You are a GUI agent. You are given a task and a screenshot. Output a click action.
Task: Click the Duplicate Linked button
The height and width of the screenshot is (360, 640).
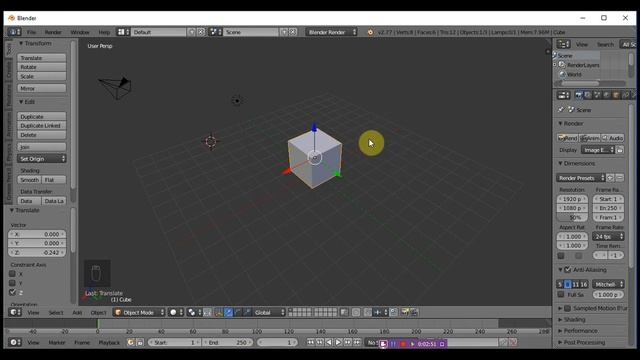click(x=42, y=126)
